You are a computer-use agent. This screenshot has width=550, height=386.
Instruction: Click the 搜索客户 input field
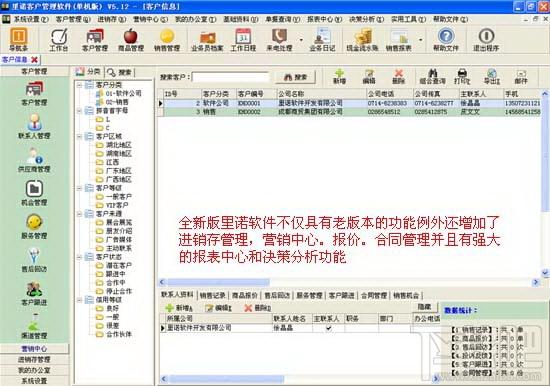coord(230,77)
